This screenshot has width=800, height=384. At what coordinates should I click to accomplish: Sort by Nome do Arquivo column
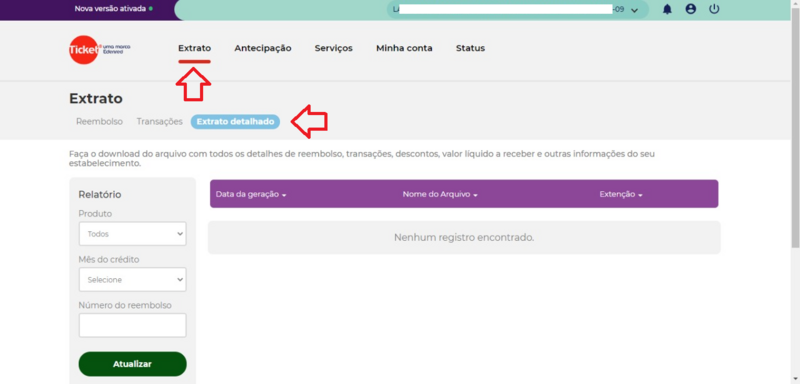(x=440, y=194)
